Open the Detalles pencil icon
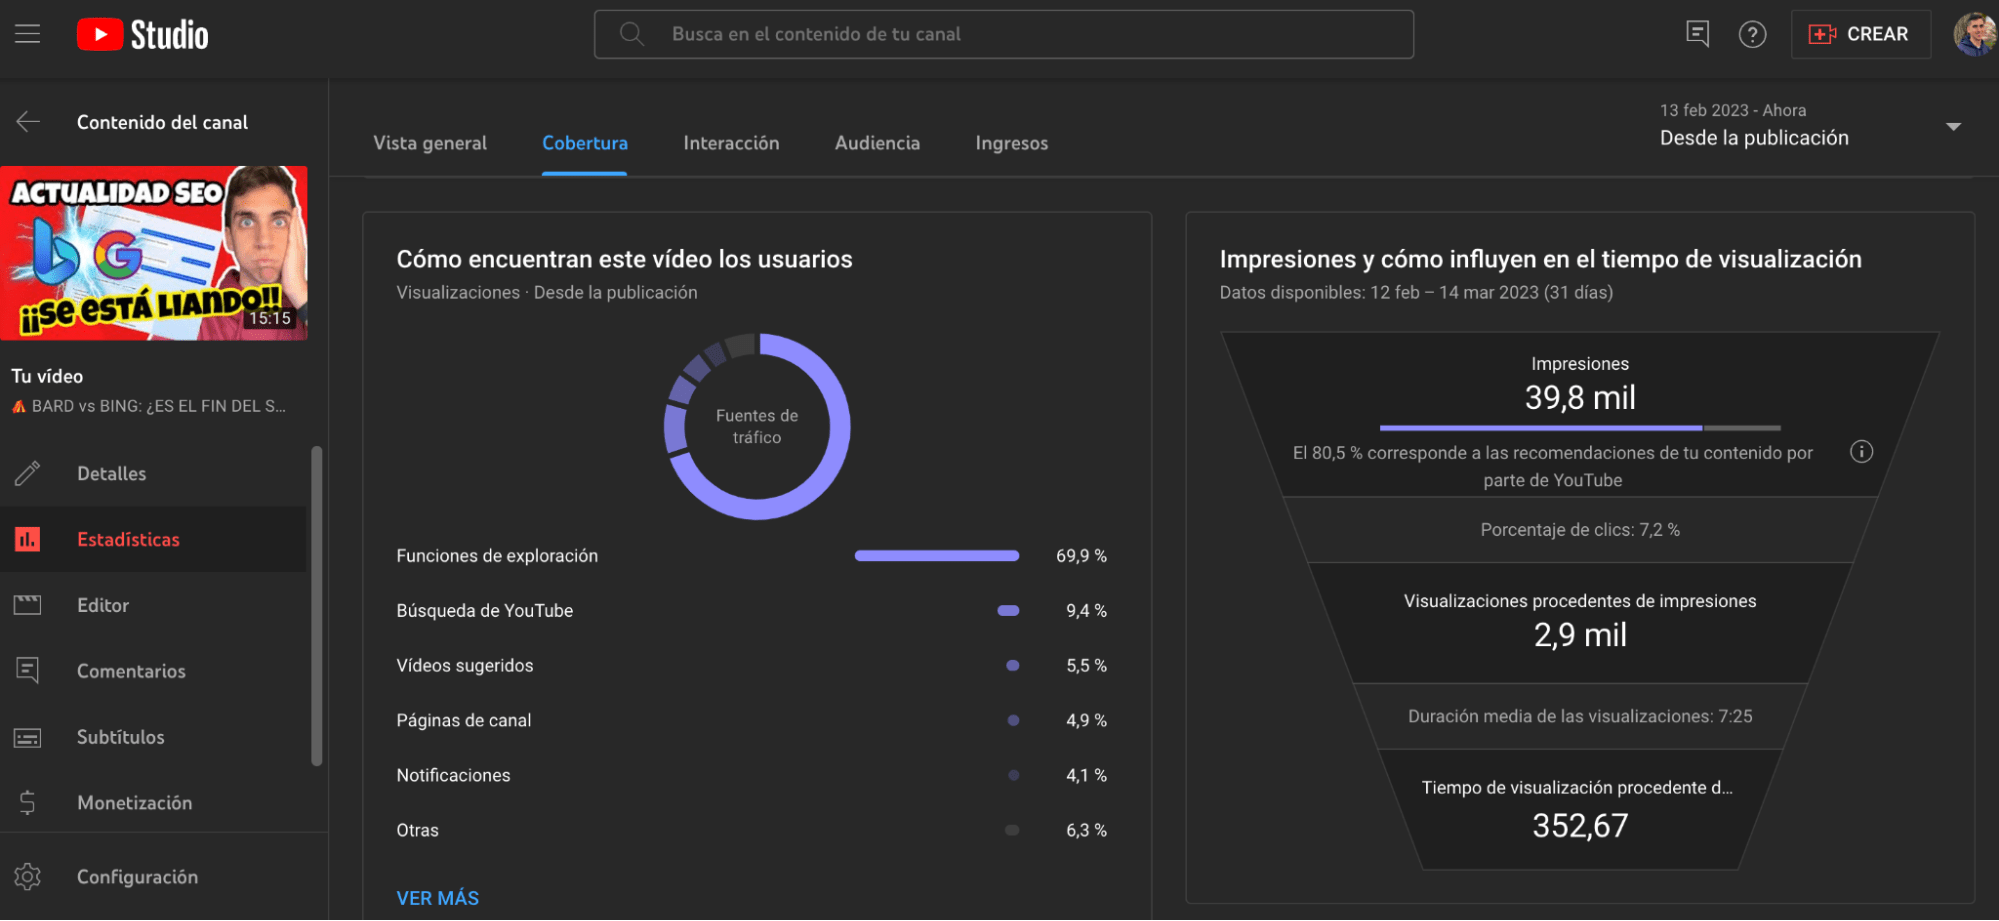Image resolution: width=1999 pixels, height=921 pixels. click(x=28, y=473)
